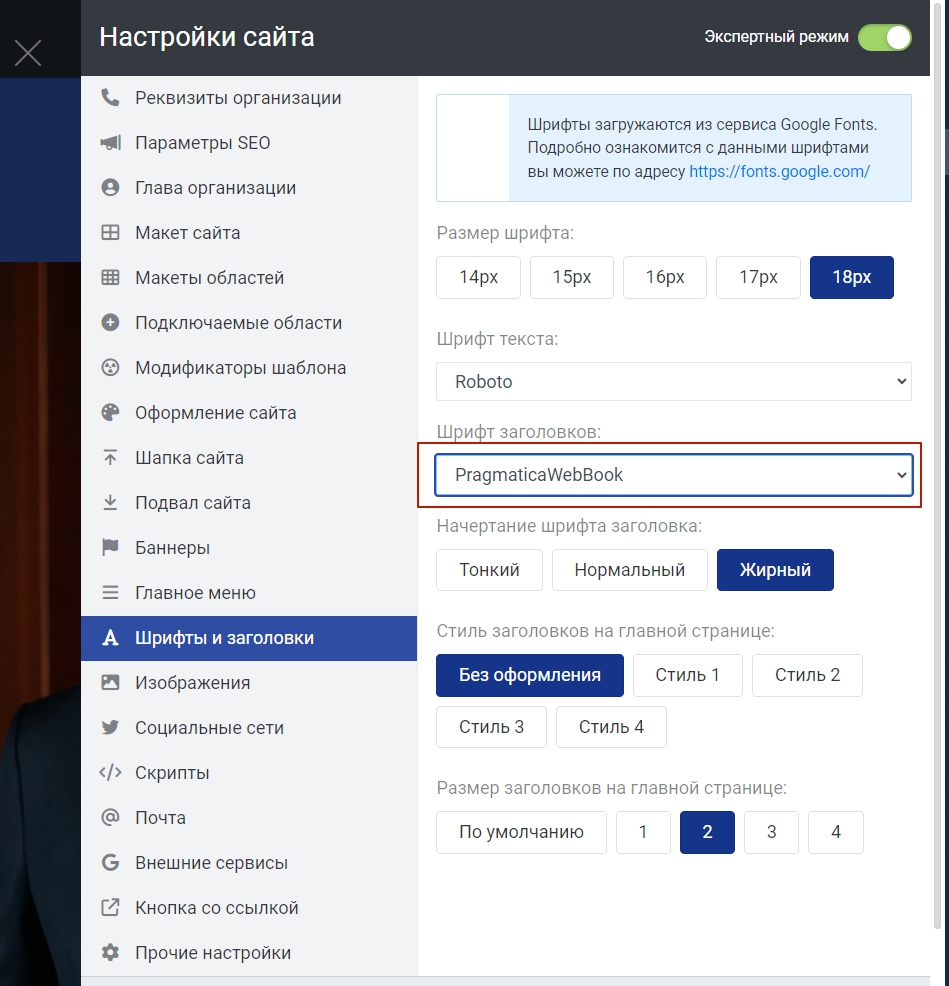The height and width of the screenshot is (986, 949).
Task: Choose Тонкий heading font weight
Action: point(489,570)
